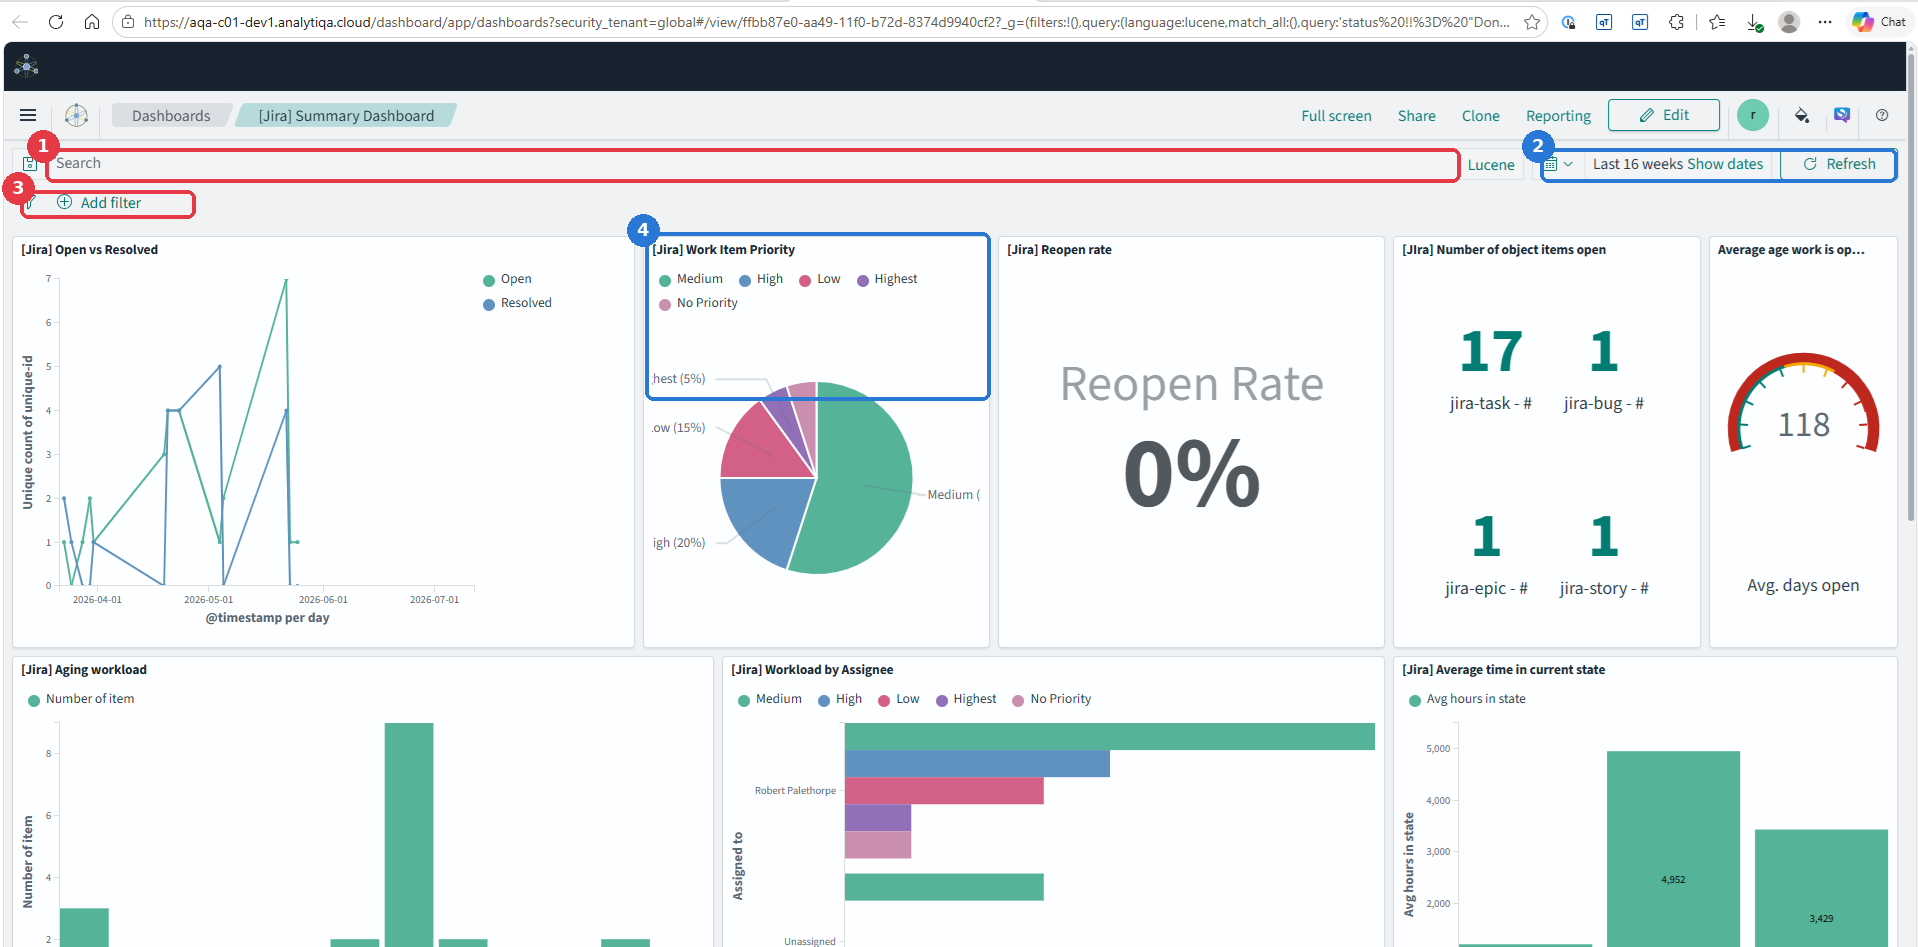The height and width of the screenshot is (947, 1918).
Task: Open the browser home page icon
Action: pos(91,21)
